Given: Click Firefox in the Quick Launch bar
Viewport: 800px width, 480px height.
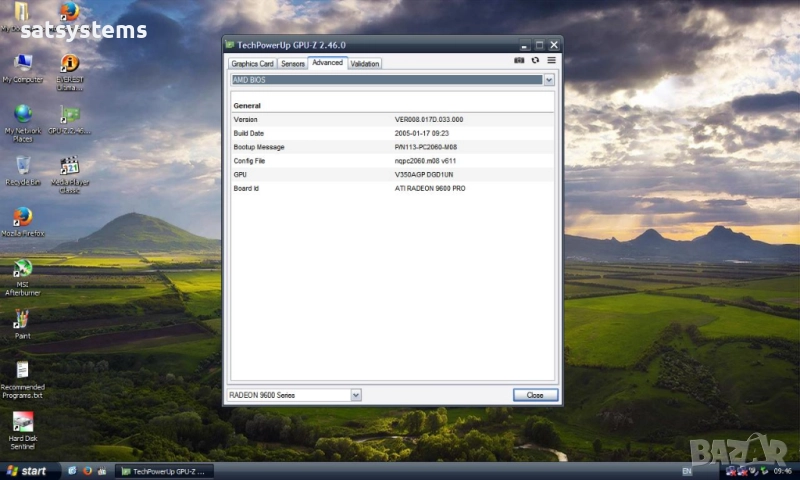Looking at the screenshot, I should click(87, 470).
